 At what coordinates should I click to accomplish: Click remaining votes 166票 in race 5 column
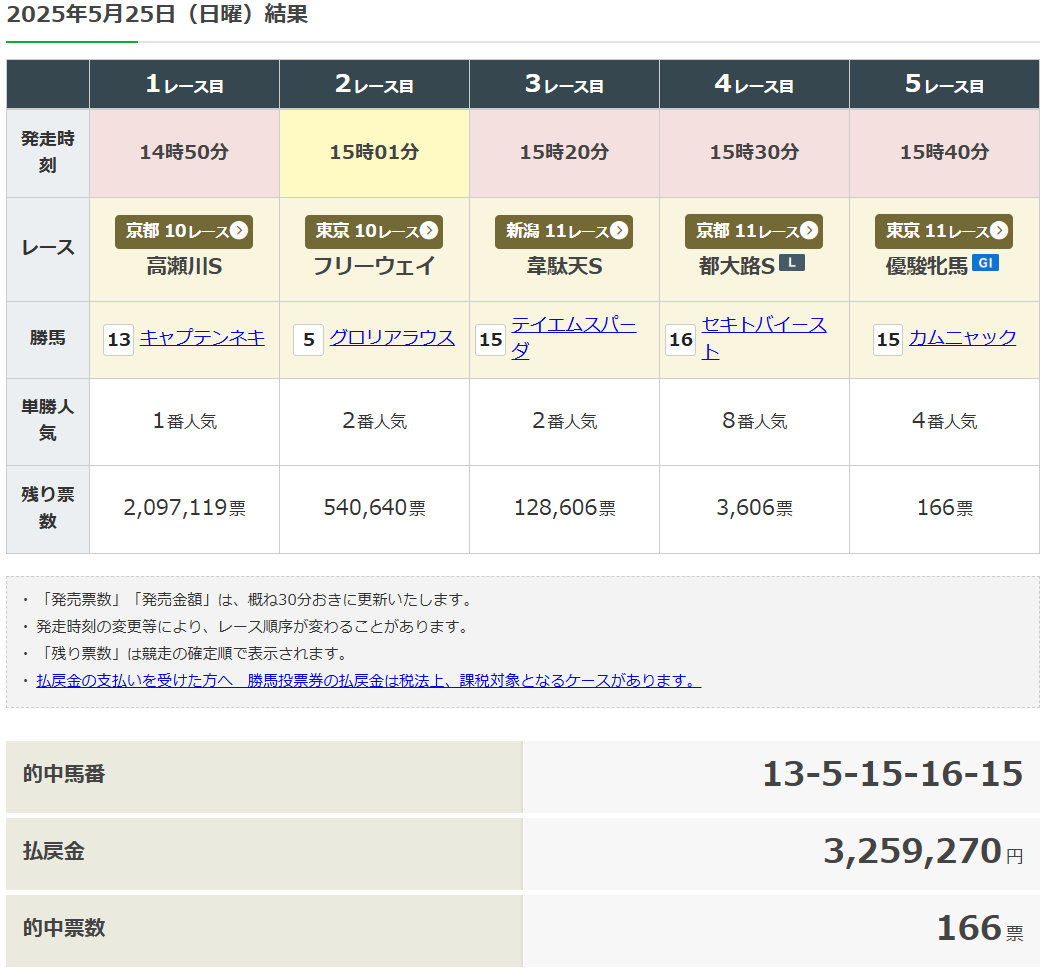pyautogui.click(x=945, y=508)
